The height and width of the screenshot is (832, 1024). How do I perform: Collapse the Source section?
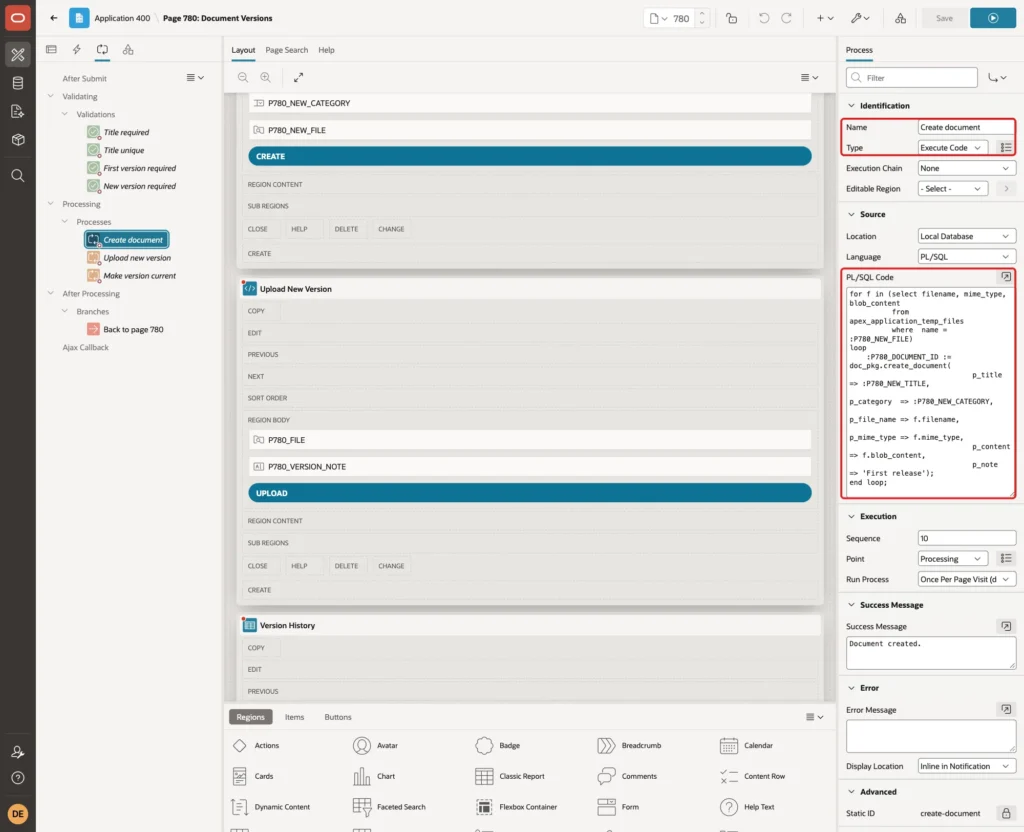coord(851,214)
